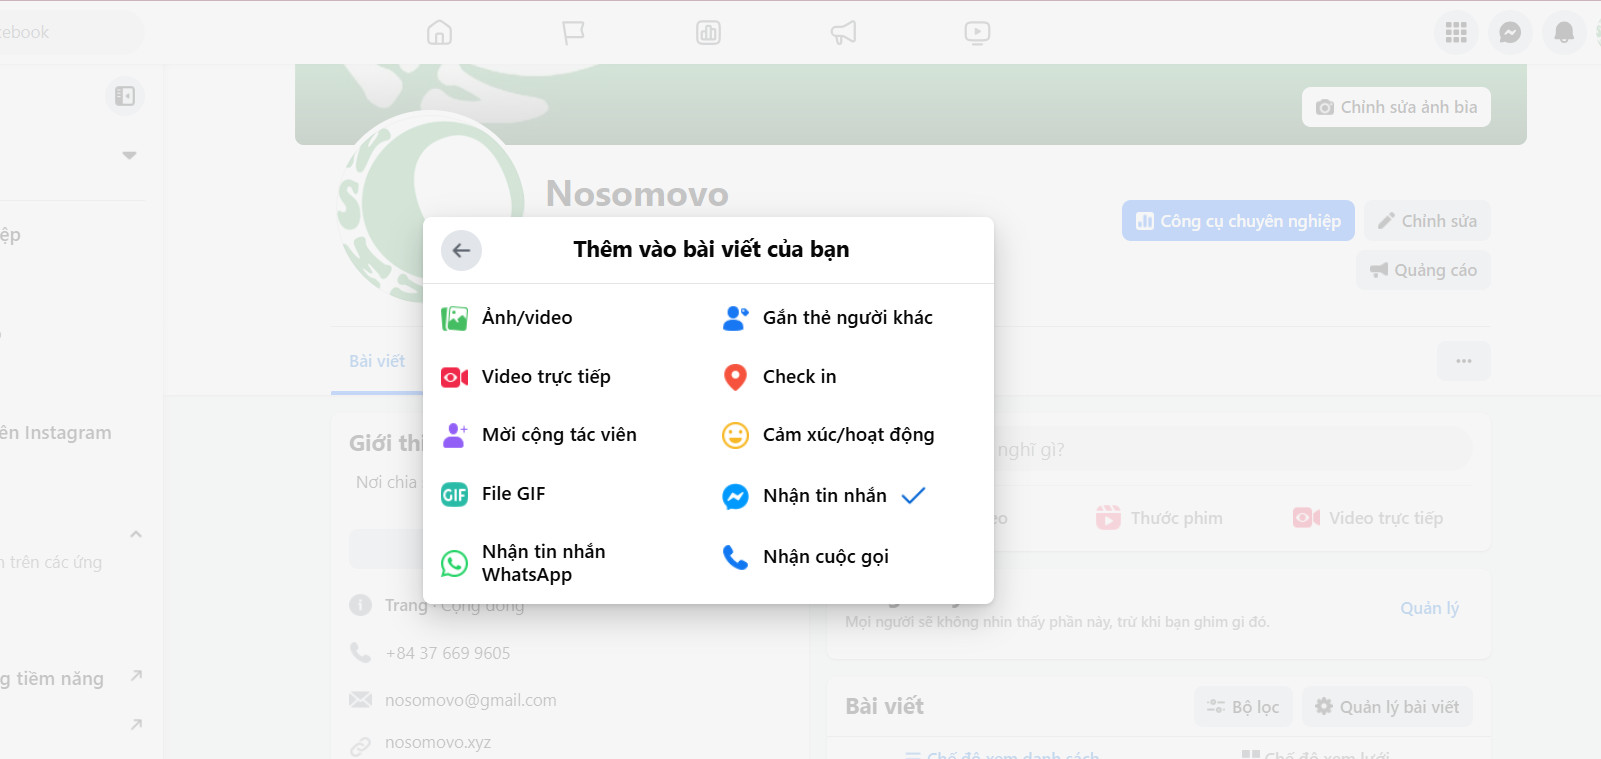Open the insights chart icon in top bar
This screenshot has width=1601, height=759.
click(x=708, y=33)
